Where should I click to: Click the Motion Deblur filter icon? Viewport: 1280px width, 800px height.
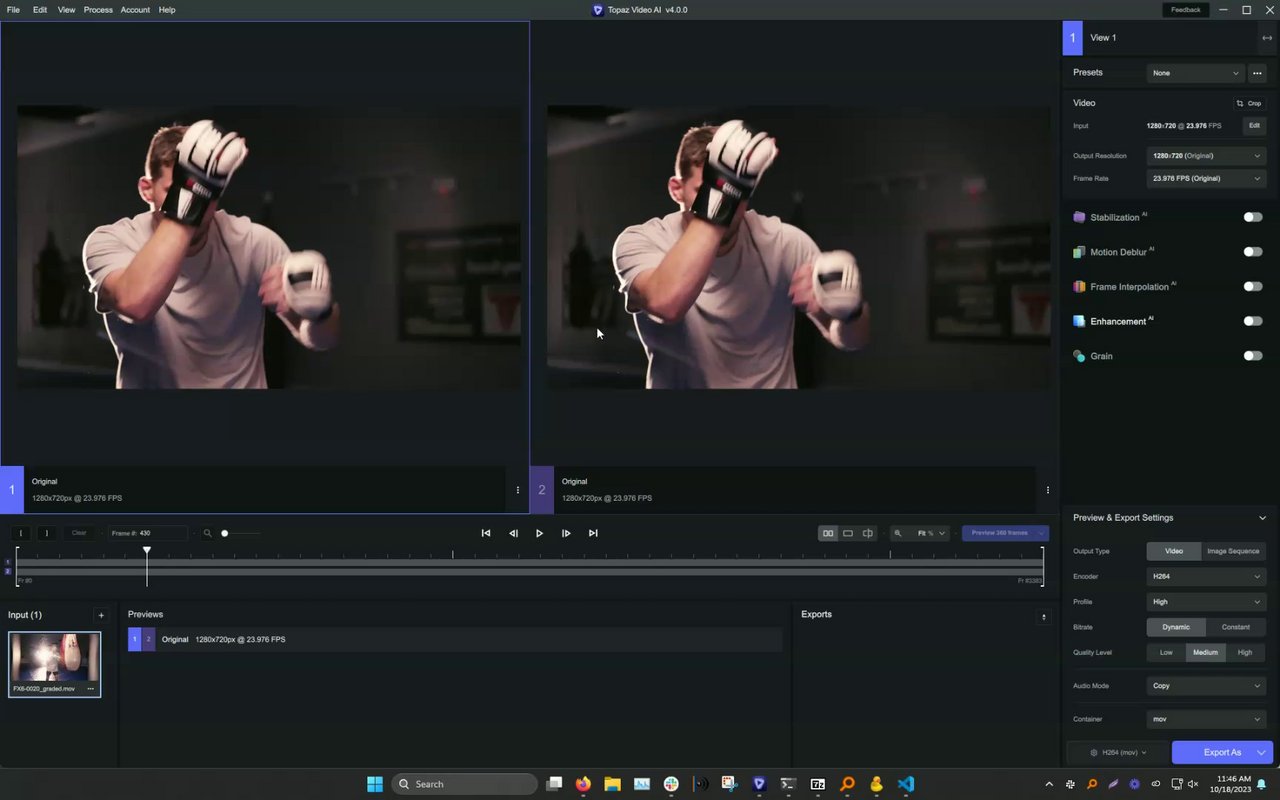tap(1079, 252)
